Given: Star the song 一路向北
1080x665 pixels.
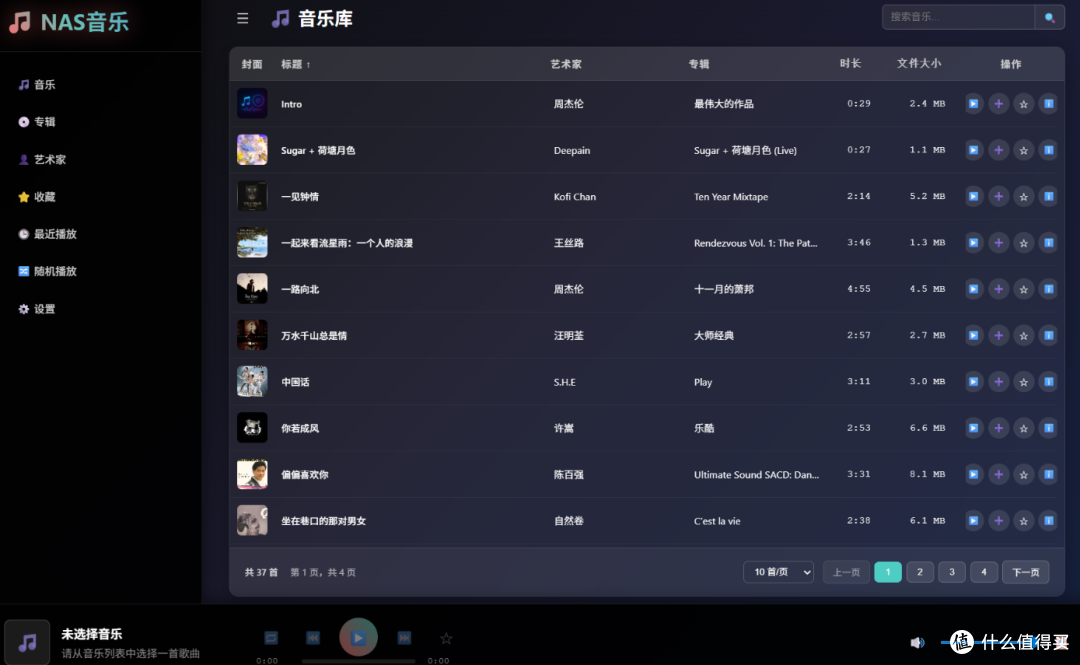Looking at the screenshot, I should click(1024, 289).
